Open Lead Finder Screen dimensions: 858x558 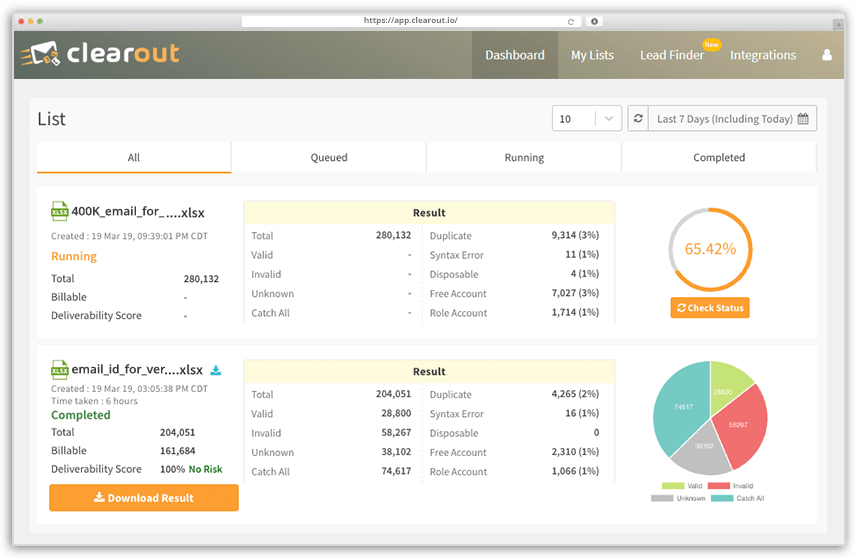pyautogui.click(x=672, y=55)
